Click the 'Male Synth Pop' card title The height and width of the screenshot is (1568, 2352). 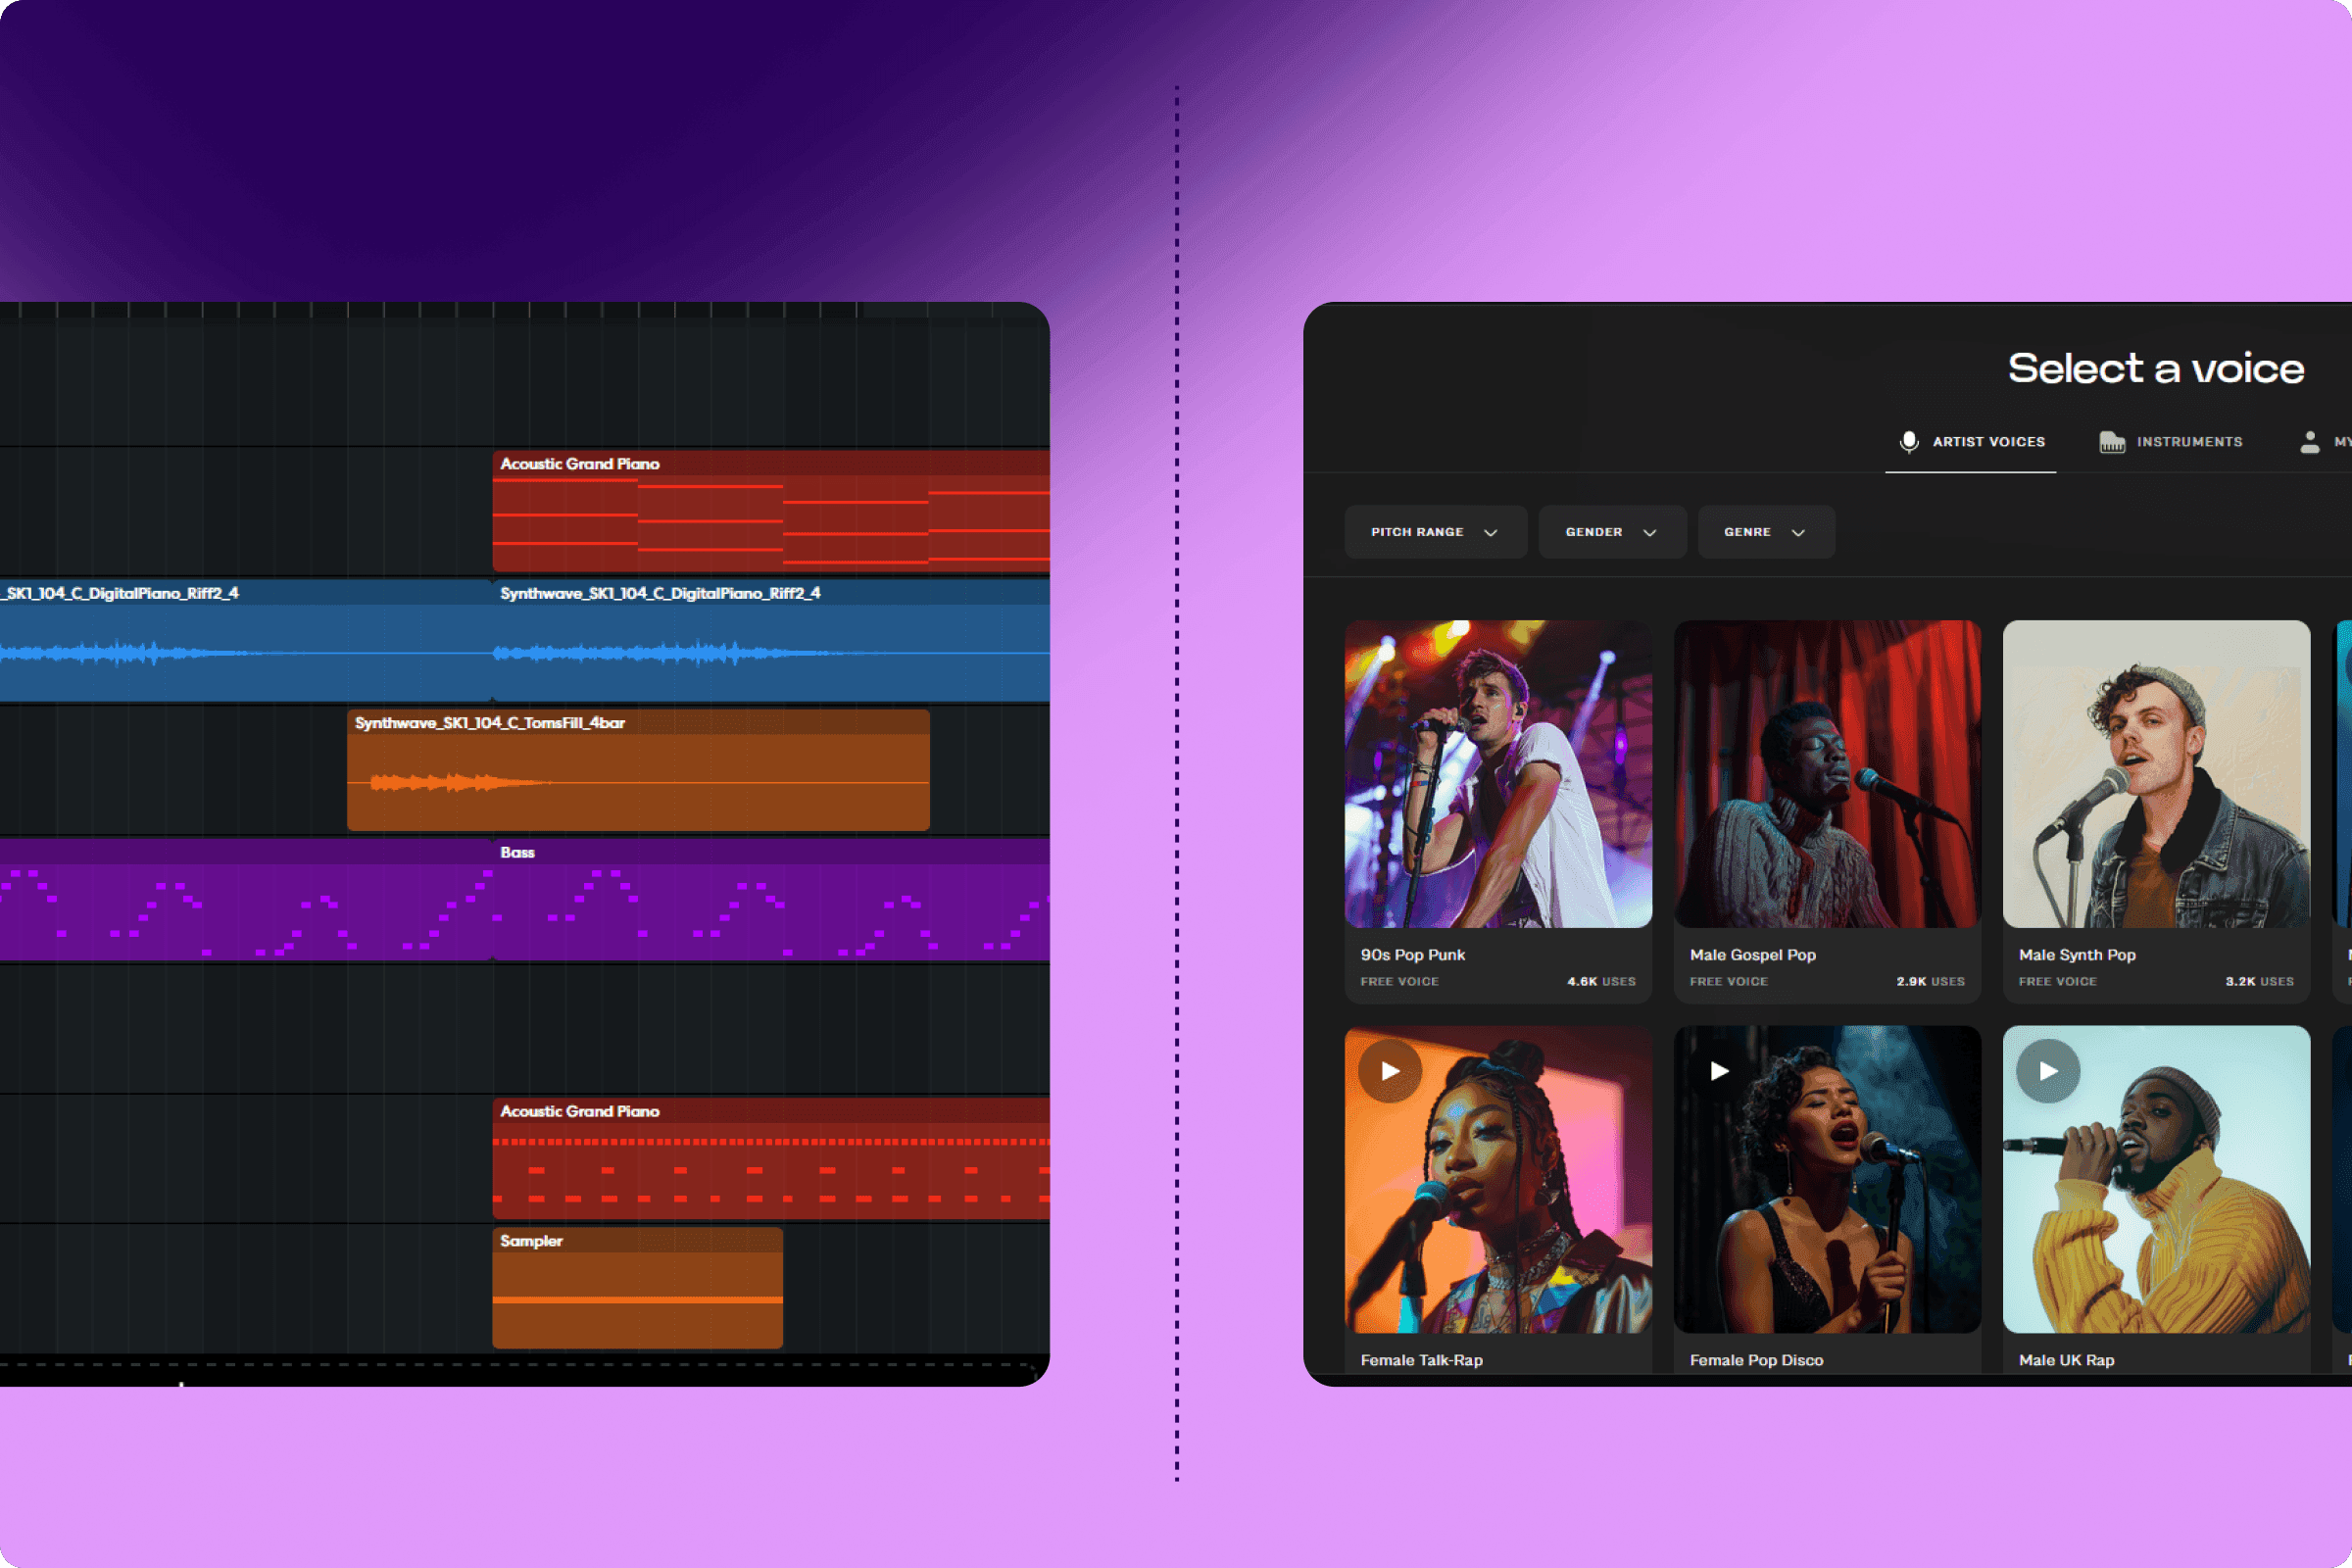(2077, 955)
